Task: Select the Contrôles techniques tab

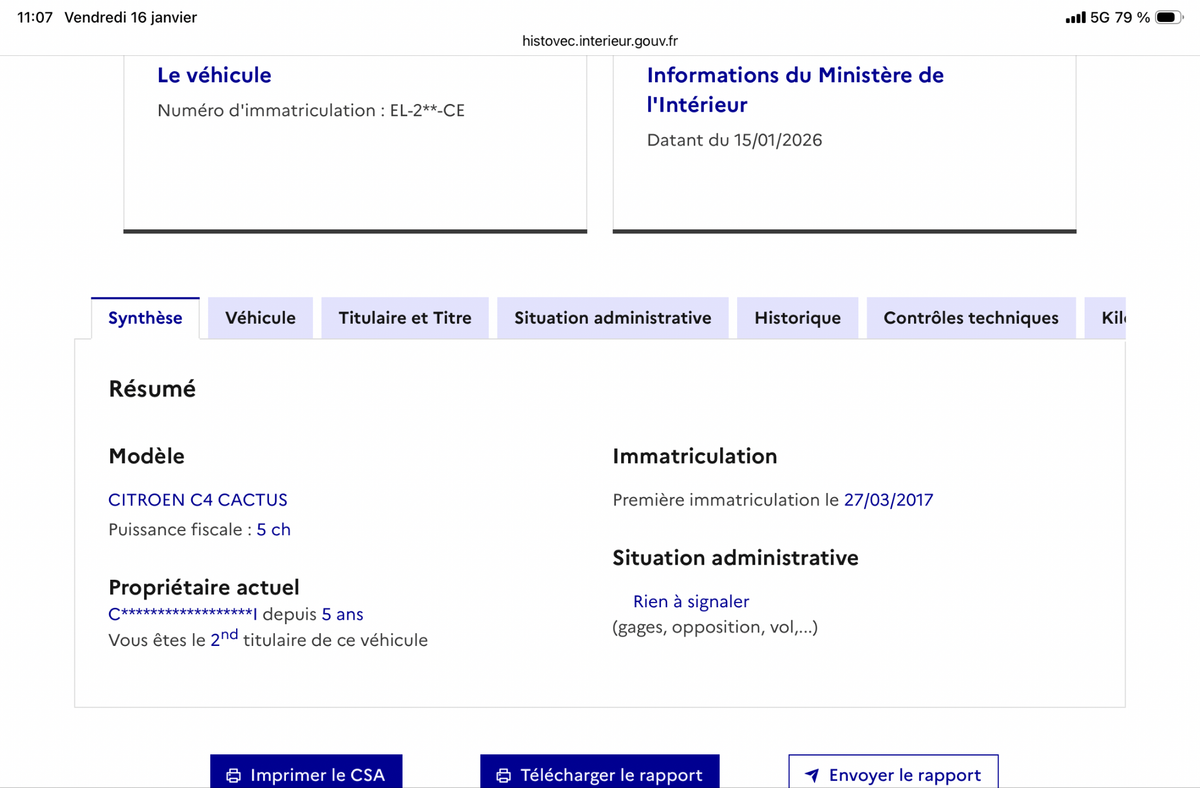Action: click(970, 317)
